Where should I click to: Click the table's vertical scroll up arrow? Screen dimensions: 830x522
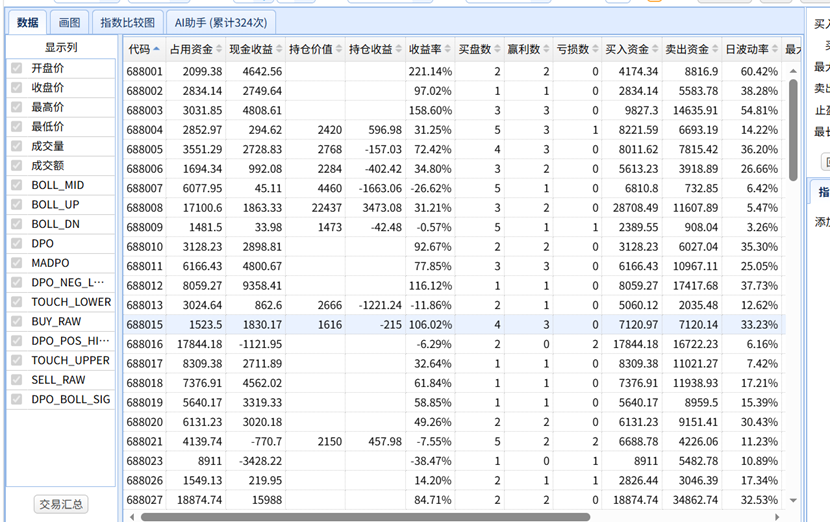pyautogui.click(x=793, y=71)
